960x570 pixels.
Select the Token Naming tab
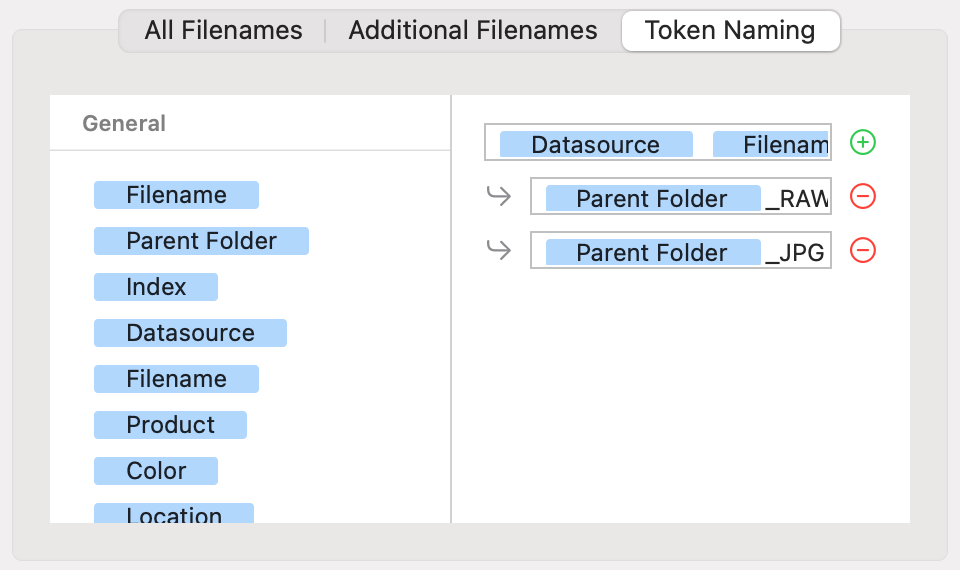(730, 31)
